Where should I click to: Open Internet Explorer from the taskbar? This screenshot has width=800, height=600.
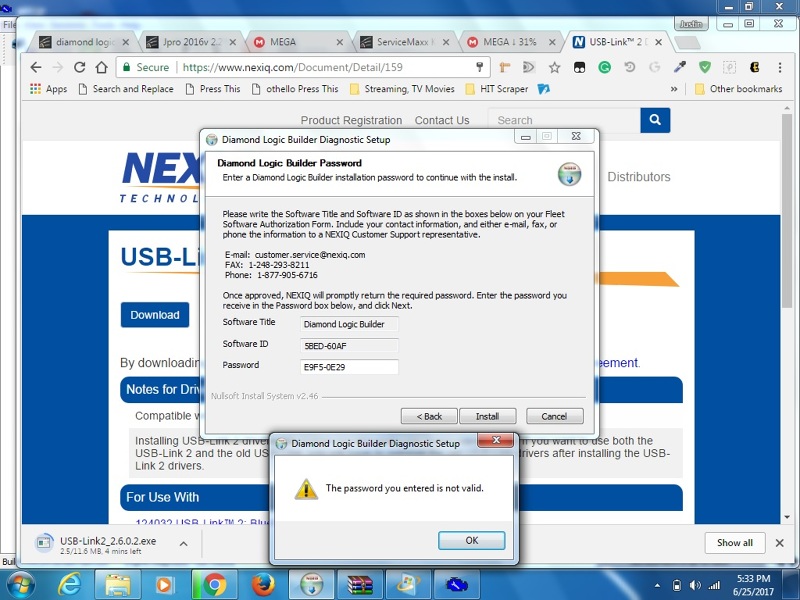click(x=70, y=584)
